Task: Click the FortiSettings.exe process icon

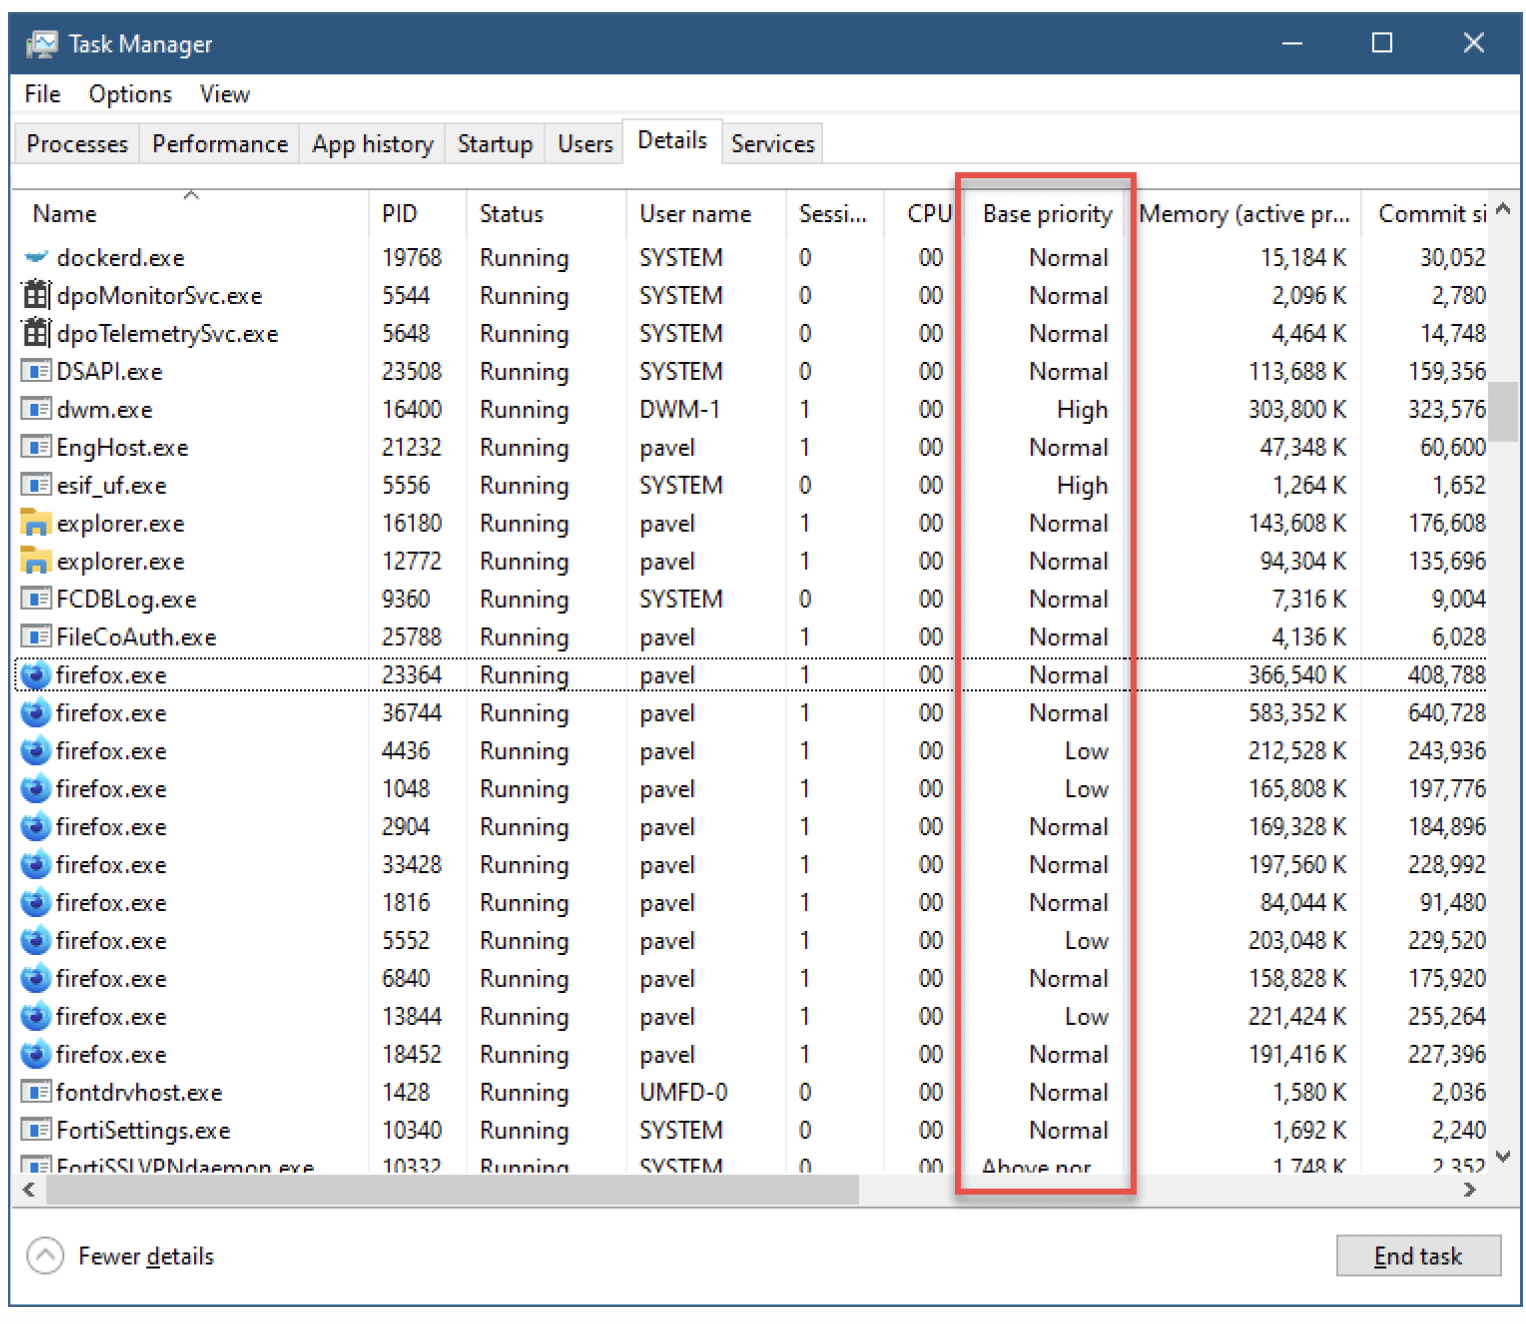Action: point(36,1130)
